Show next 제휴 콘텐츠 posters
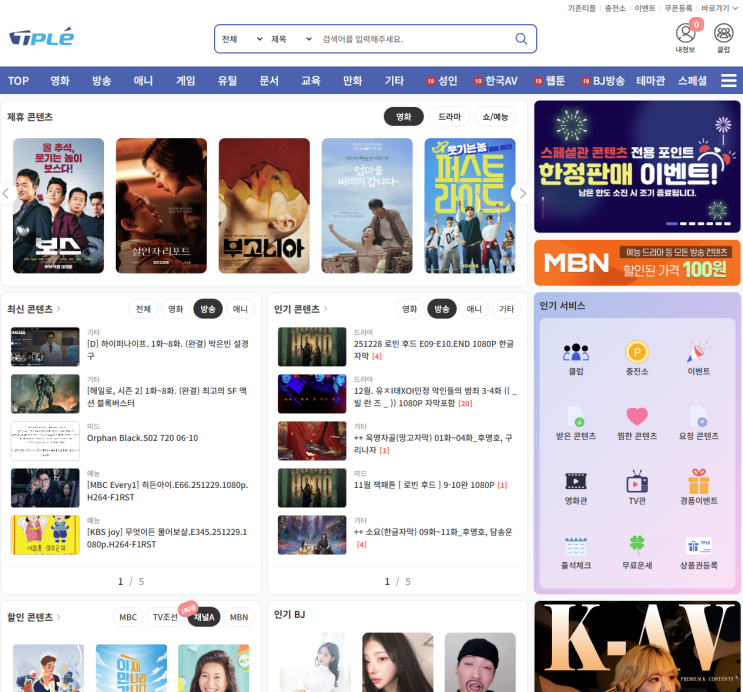Screen dimensions: 743x692 pos(522,193)
